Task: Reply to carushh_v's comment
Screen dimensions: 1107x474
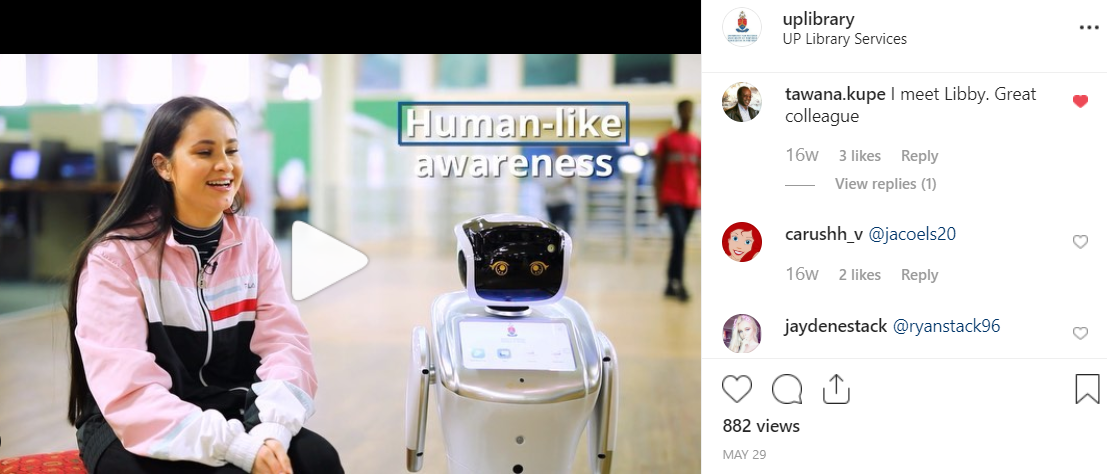Action: [919, 275]
